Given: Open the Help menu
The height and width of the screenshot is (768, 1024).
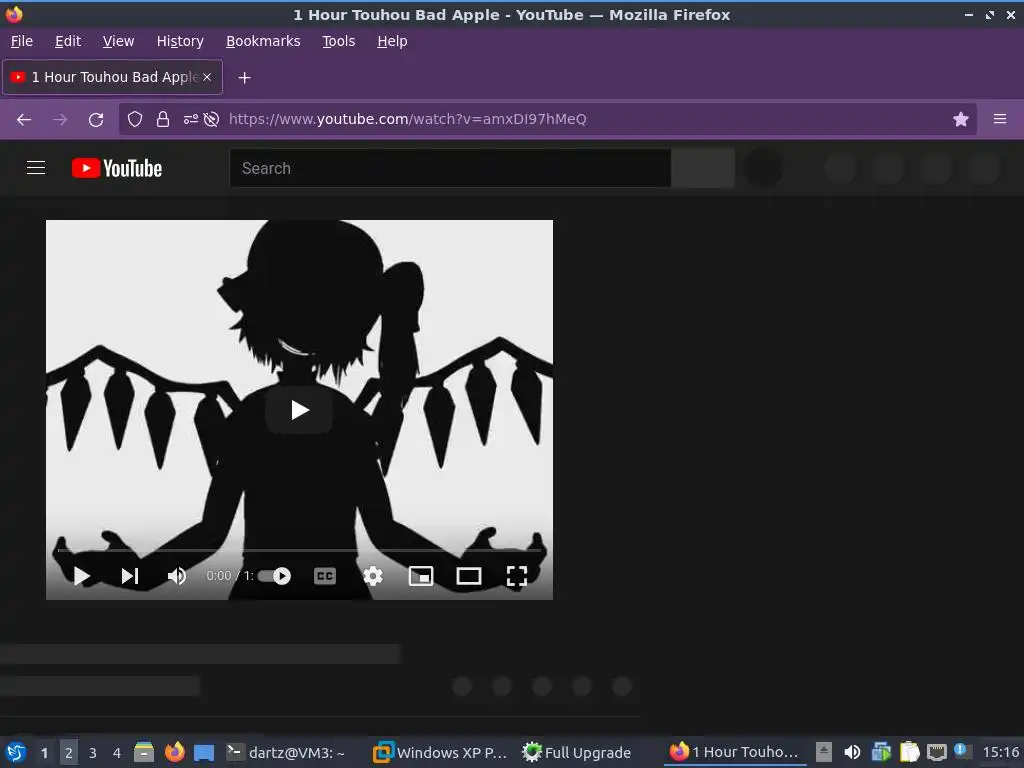Looking at the screenshot, I should point(392,41).
